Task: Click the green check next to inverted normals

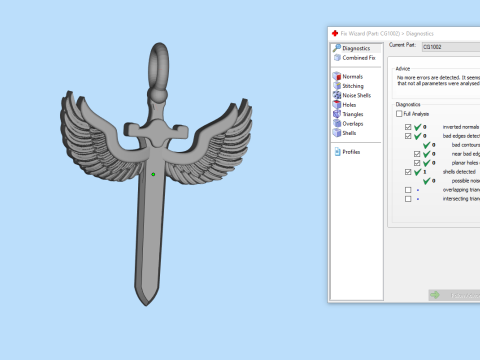Action: (x=418, y=127)
